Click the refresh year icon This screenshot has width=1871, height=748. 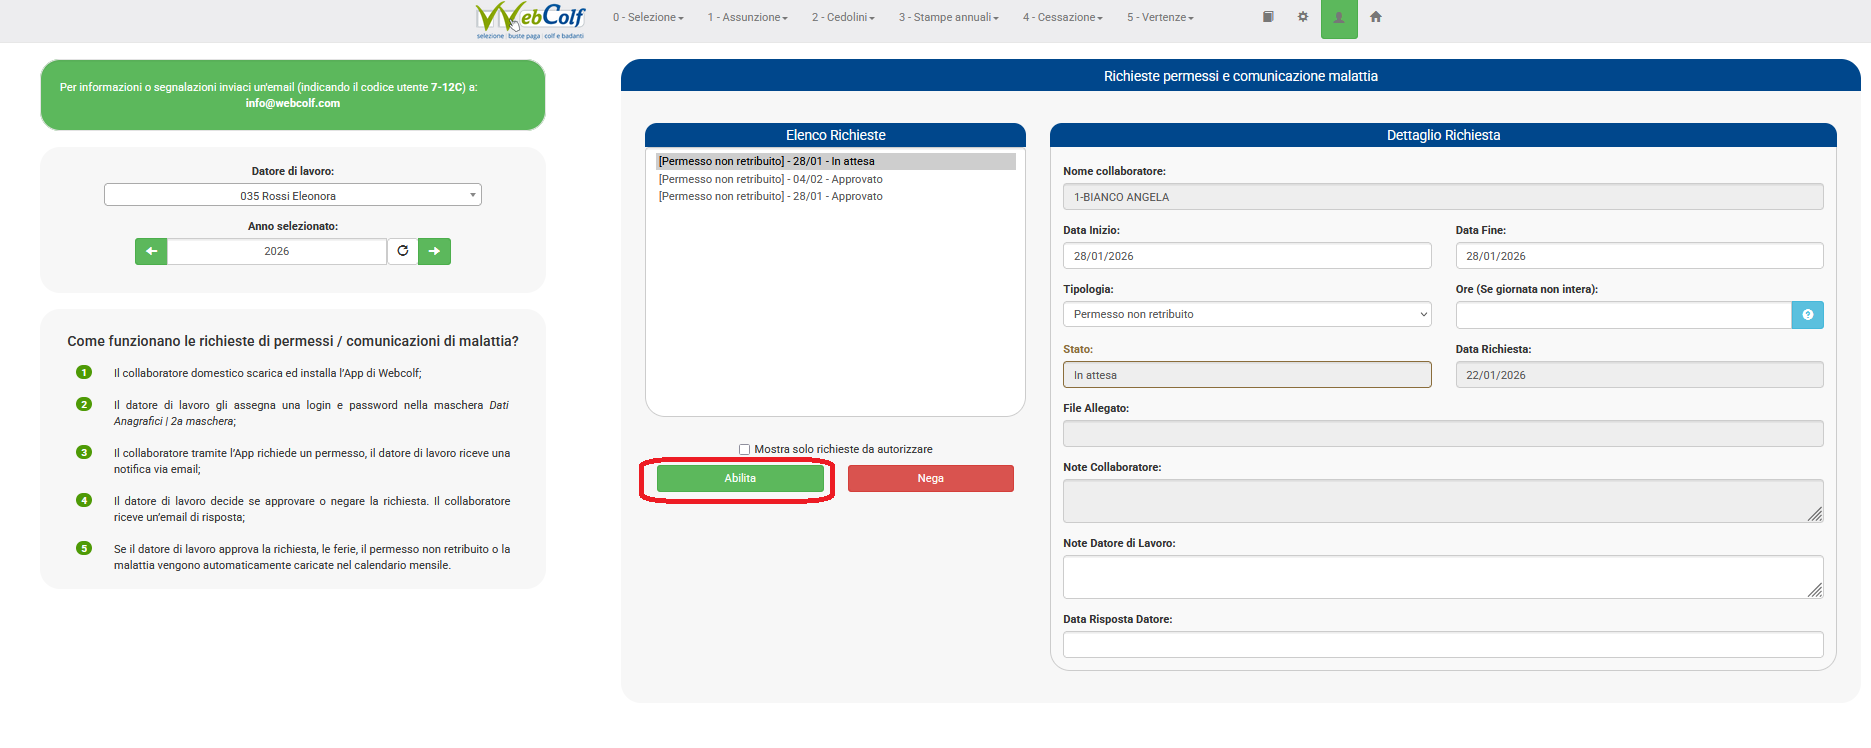pyautogui.click(x=403, y=251)
